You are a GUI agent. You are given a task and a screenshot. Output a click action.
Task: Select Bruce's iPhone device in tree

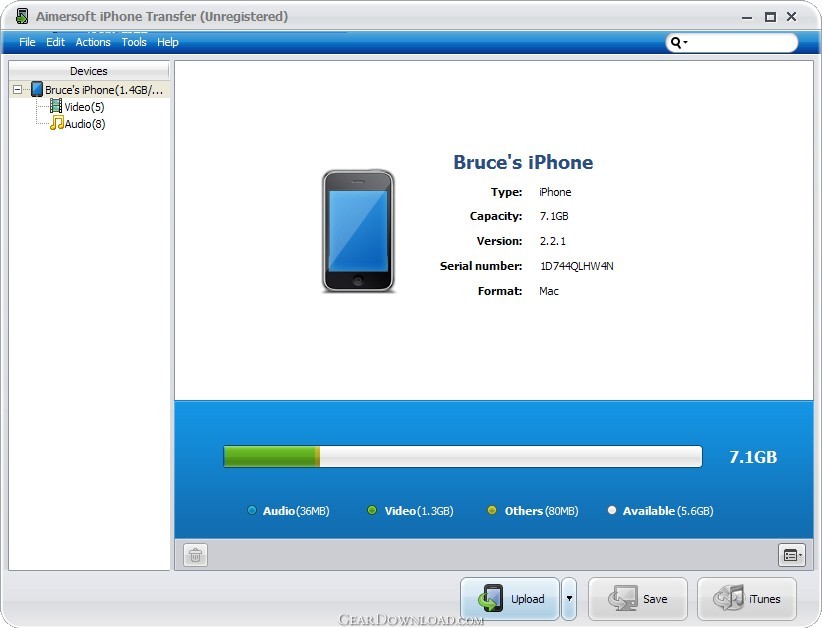point(104,90)
